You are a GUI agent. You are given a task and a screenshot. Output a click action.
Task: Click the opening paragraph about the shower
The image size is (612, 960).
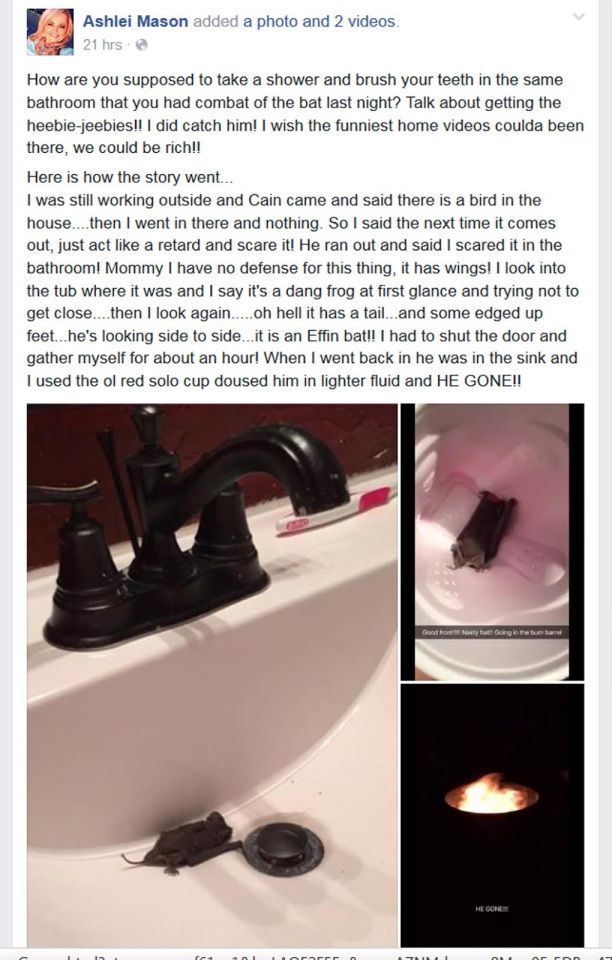[x=305, y=114]
